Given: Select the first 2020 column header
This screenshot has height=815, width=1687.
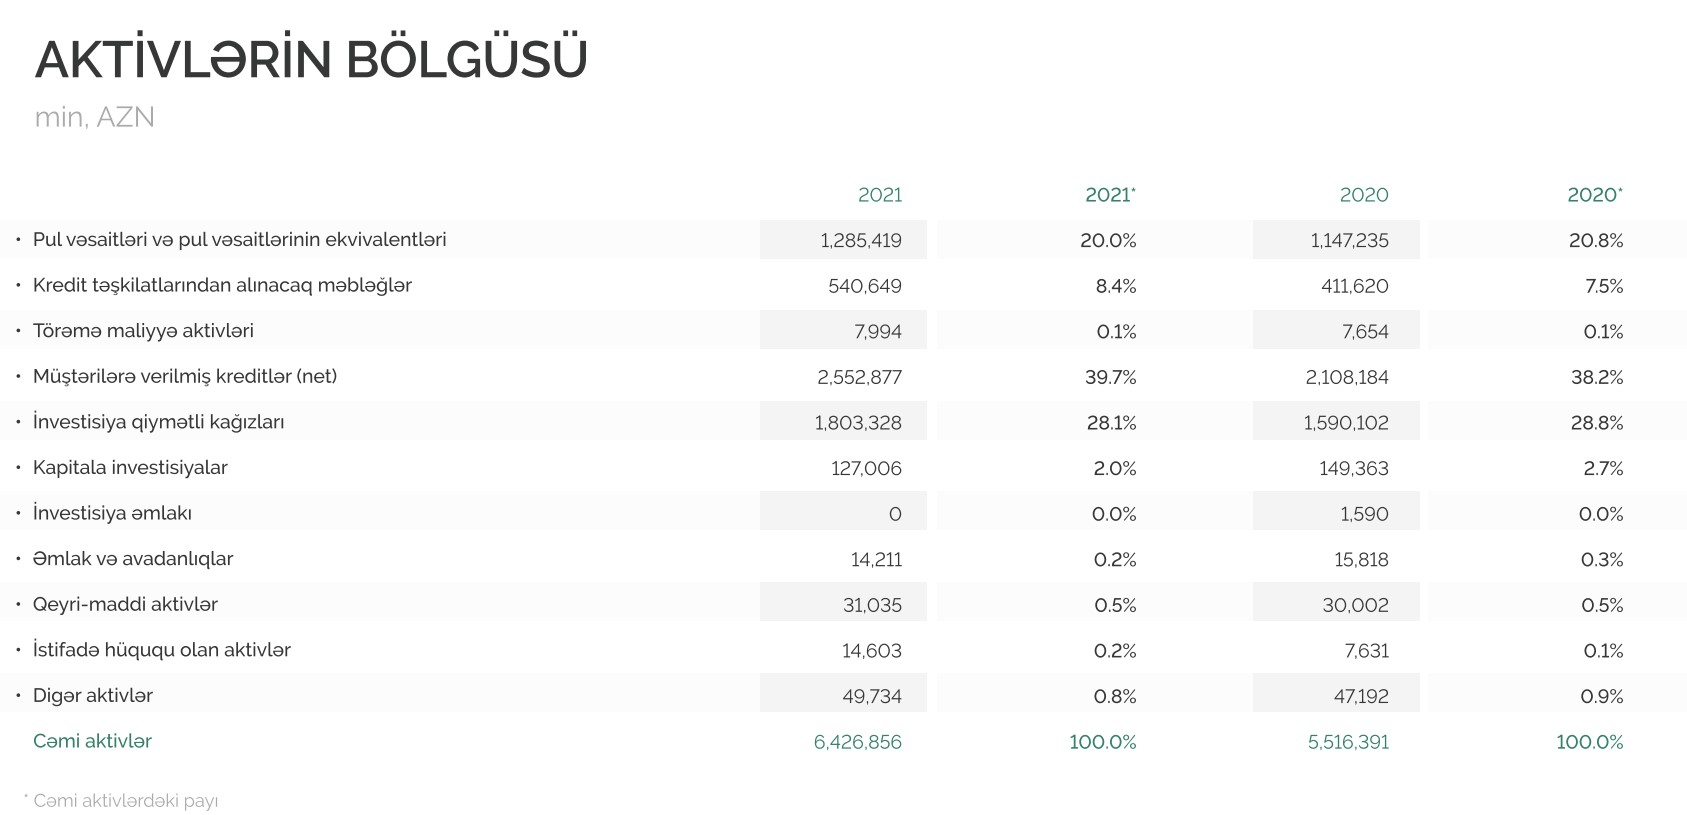Looking at the screenshot, I should point(1363,195).
